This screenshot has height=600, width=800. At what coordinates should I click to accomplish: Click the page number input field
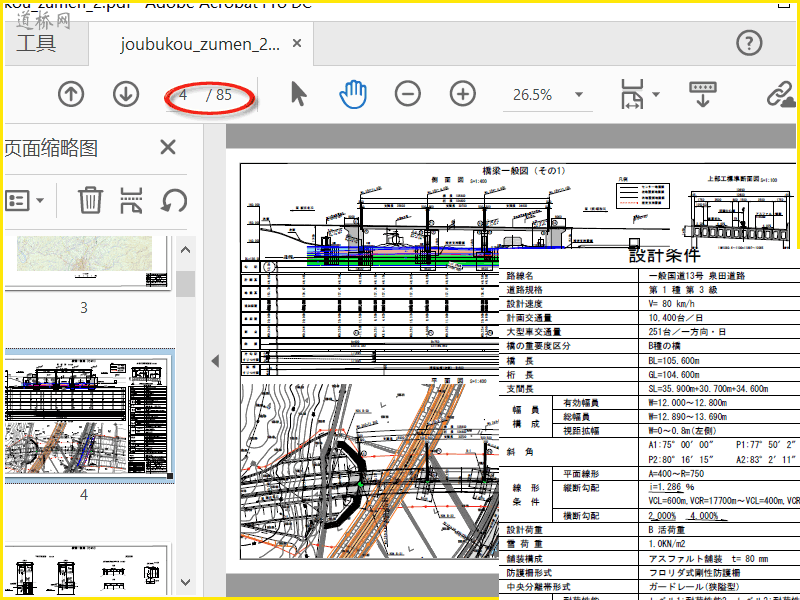[x=184, y=95]
